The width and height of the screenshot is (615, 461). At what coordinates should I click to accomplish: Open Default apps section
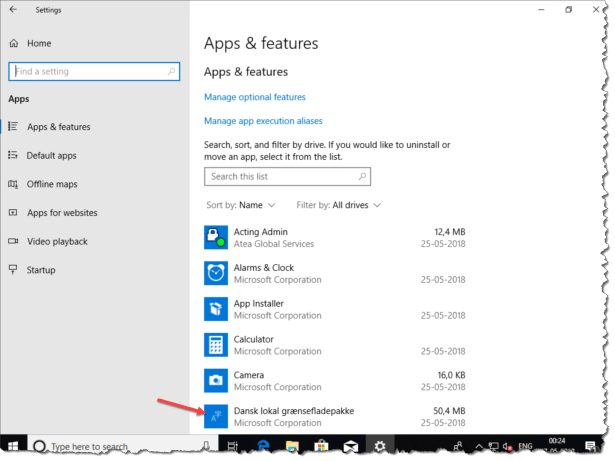pos(51,155)
